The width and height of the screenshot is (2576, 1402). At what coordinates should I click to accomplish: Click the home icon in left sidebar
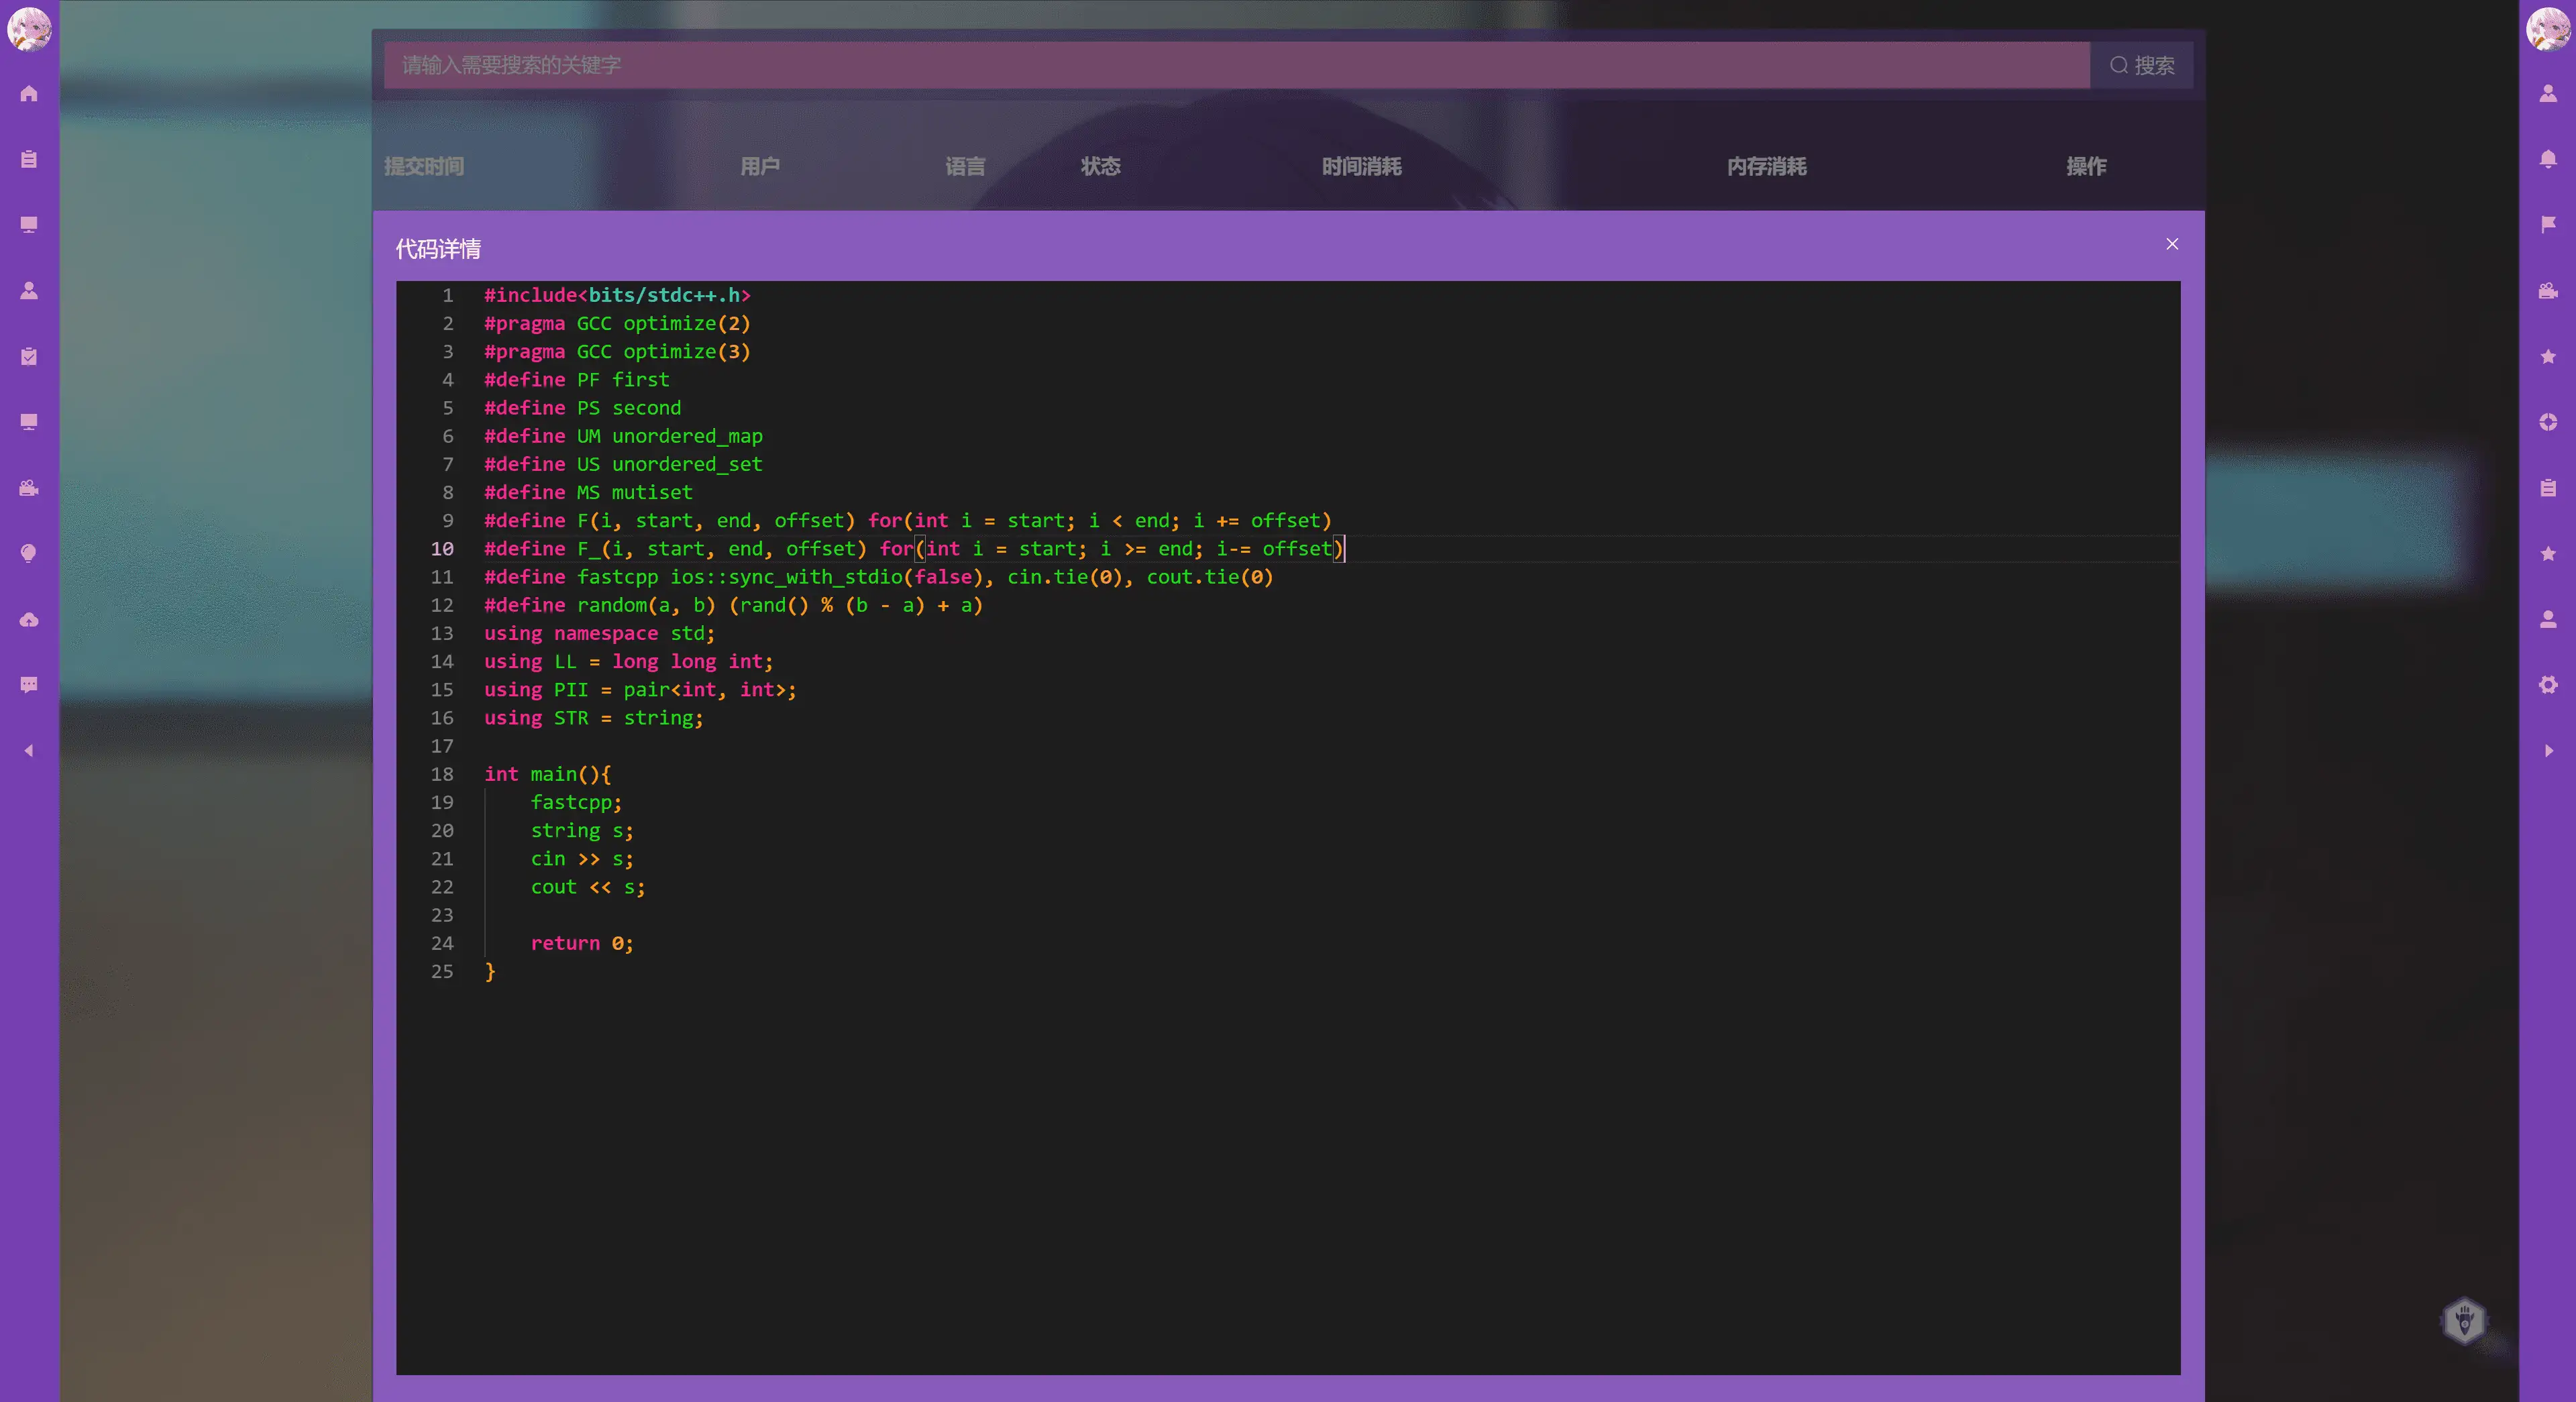(x=29, y=94)
